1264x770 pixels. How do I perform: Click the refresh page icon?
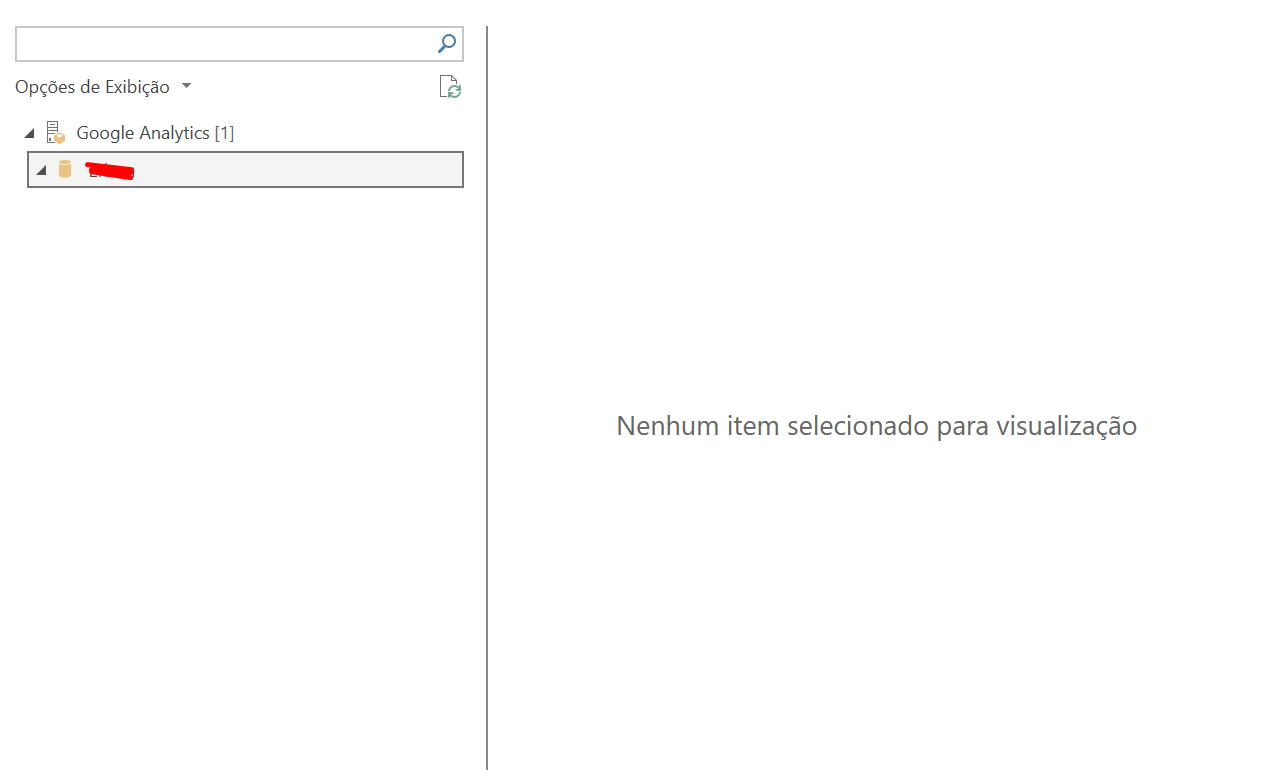pos(450,87)
